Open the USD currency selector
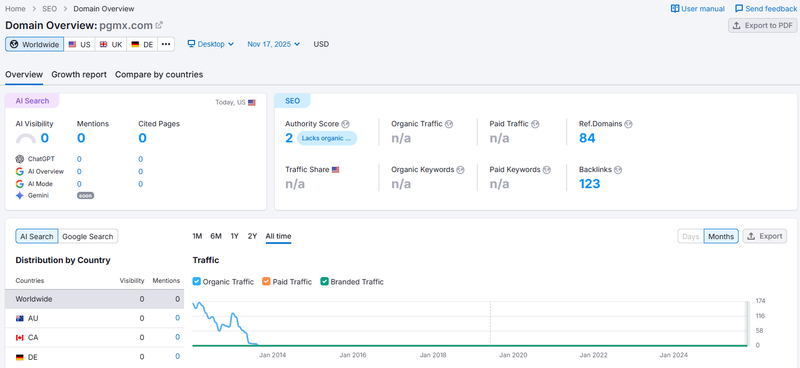The image size is (800, 368). click(321, 44)
